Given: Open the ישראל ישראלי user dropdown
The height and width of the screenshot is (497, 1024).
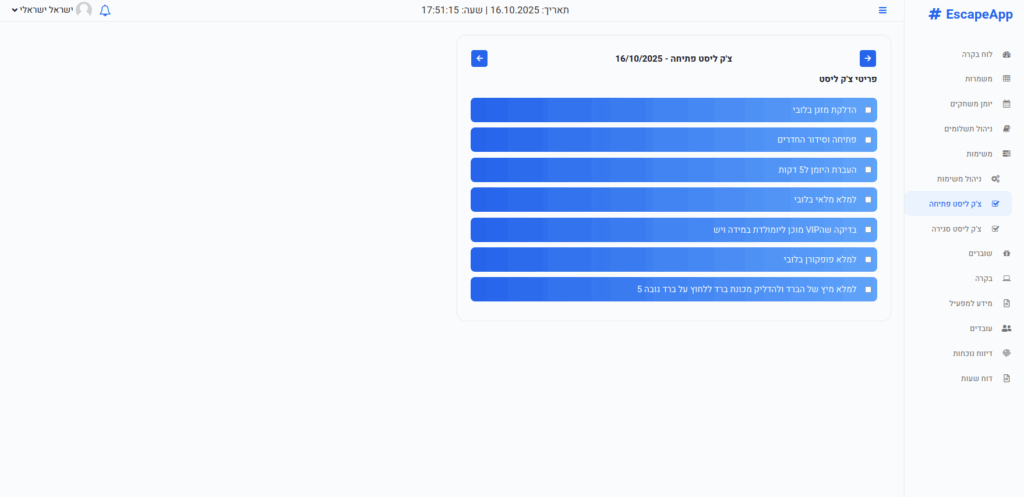Looking at the screenshot, I should pos(45,10).
